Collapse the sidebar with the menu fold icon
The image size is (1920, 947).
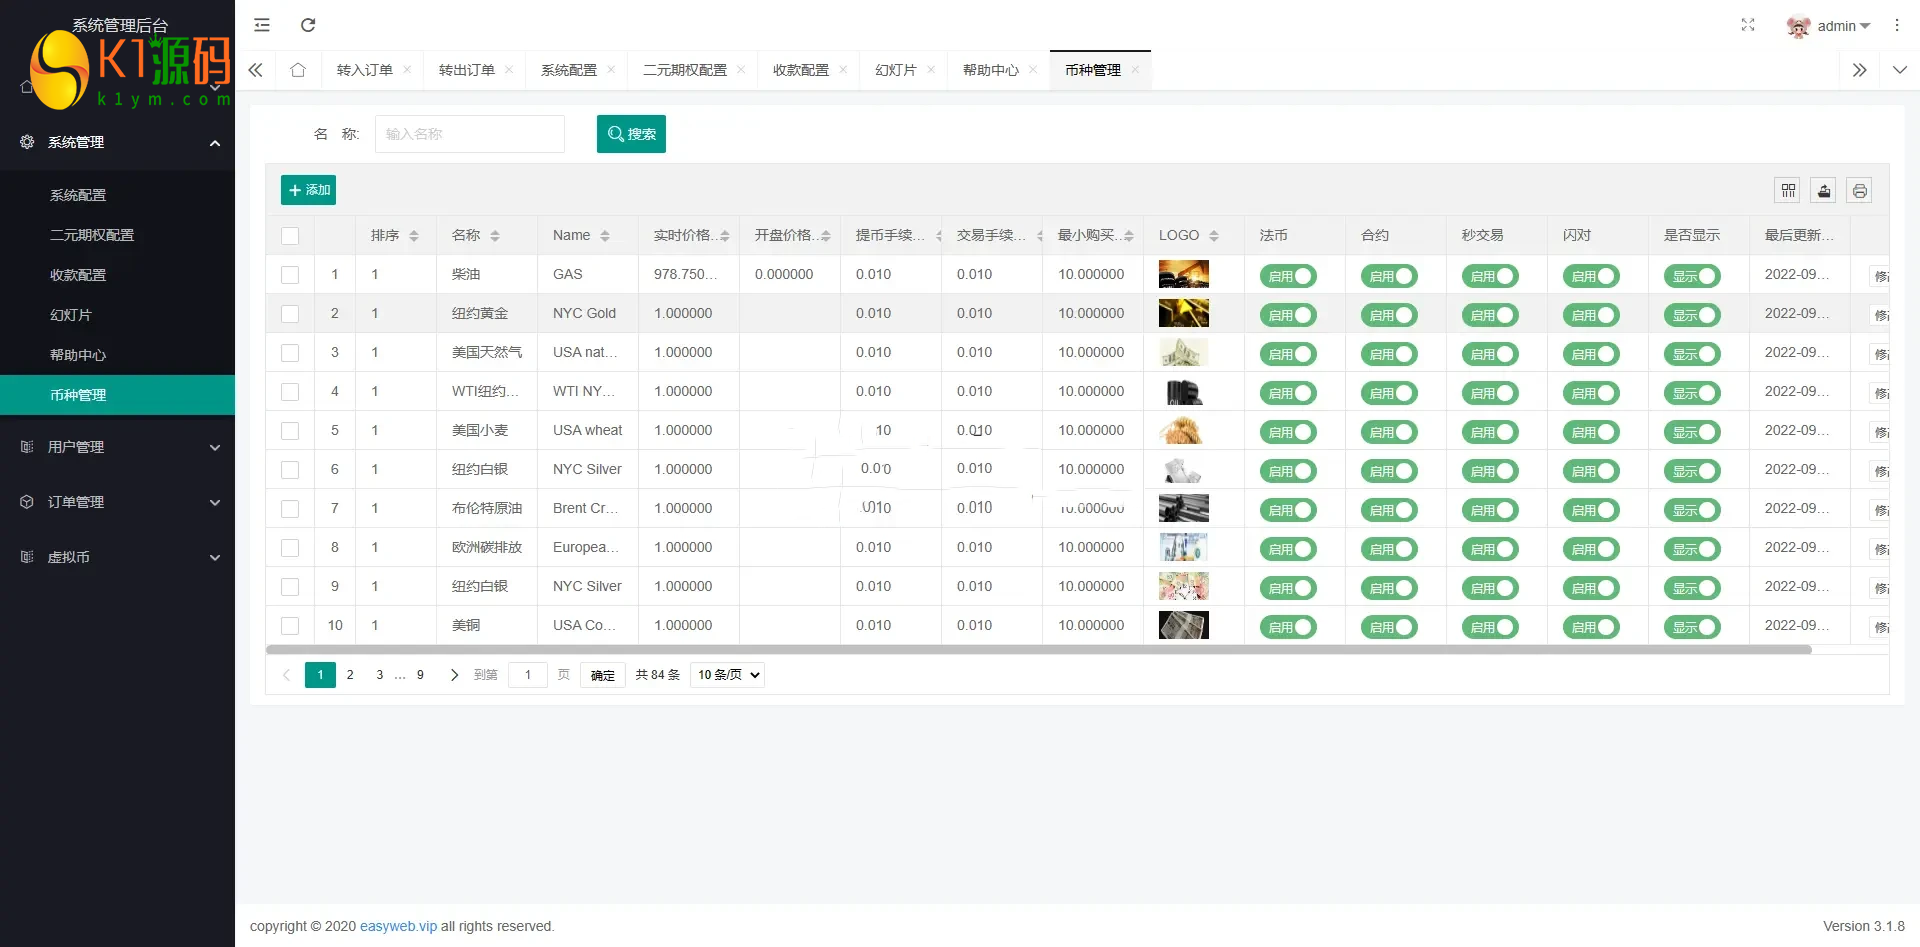coord(262,25)
